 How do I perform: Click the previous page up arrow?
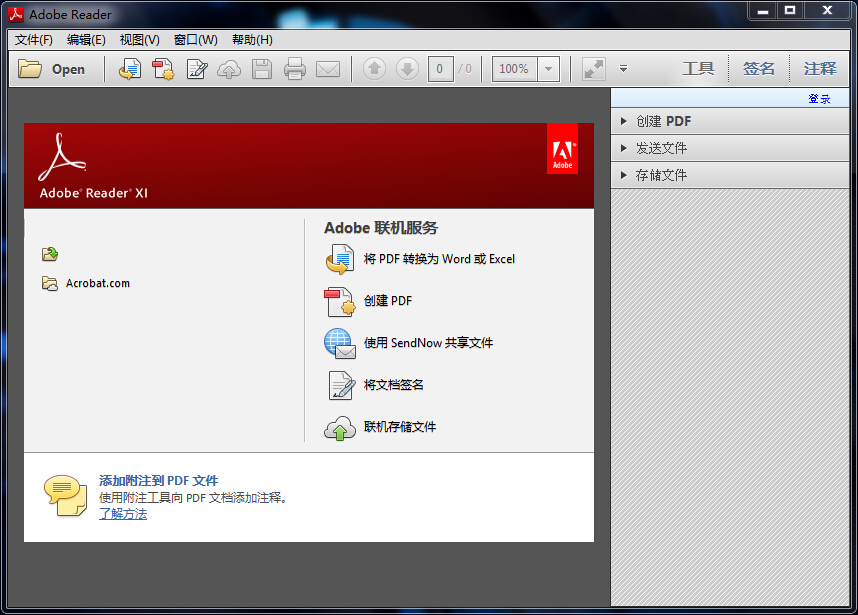point(374,69)
